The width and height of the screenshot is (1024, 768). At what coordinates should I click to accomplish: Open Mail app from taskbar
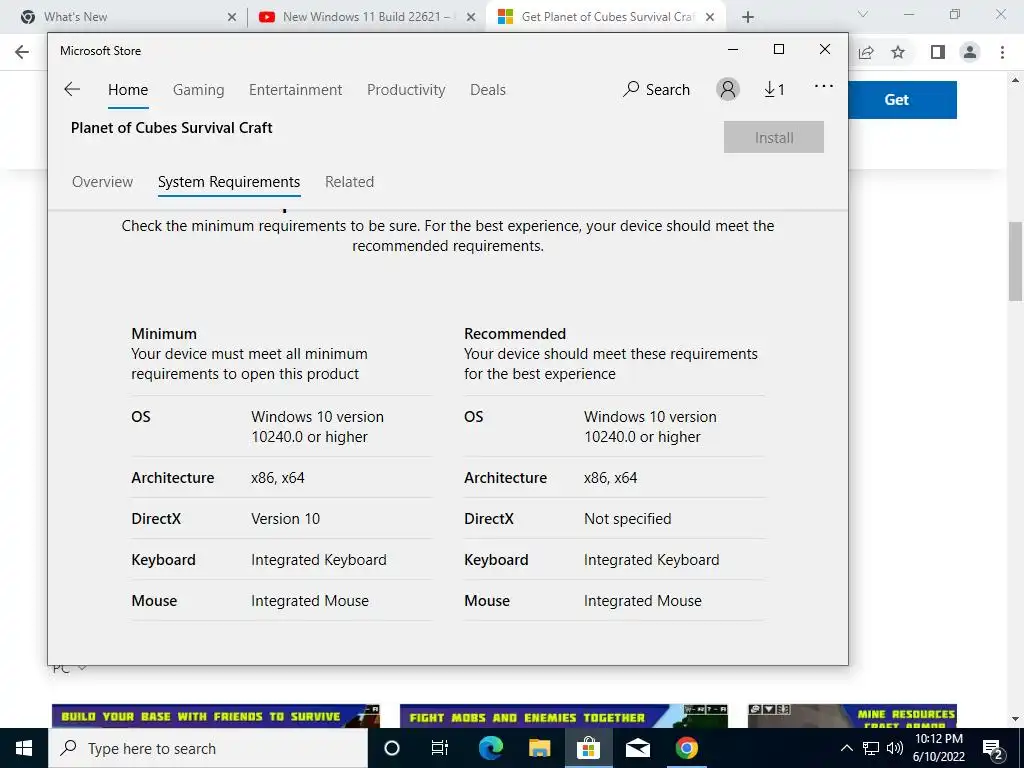637,748
